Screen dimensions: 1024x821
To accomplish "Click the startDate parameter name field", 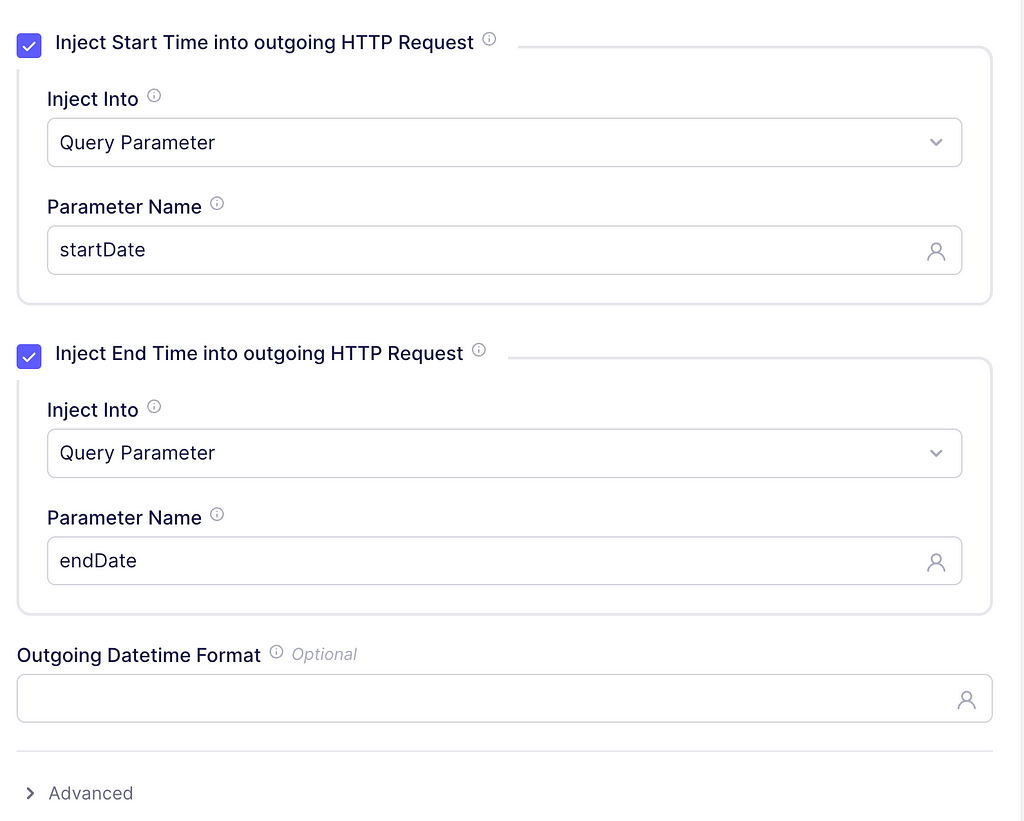I will (x=504, y=250).
